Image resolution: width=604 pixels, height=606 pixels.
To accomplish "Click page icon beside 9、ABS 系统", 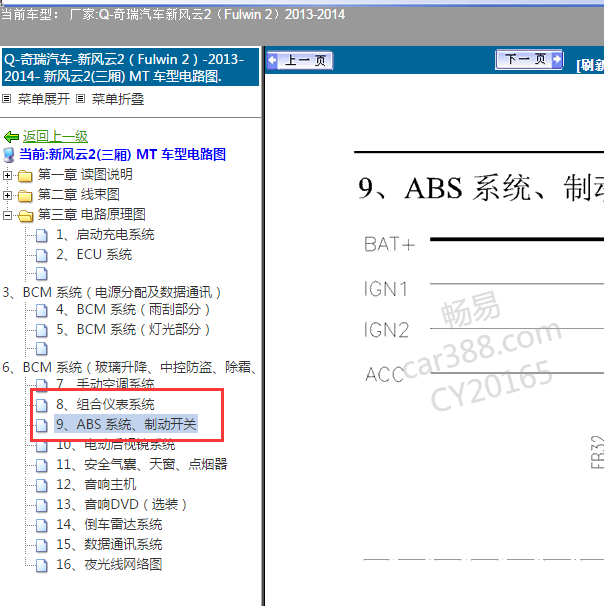I will (42, 425).
